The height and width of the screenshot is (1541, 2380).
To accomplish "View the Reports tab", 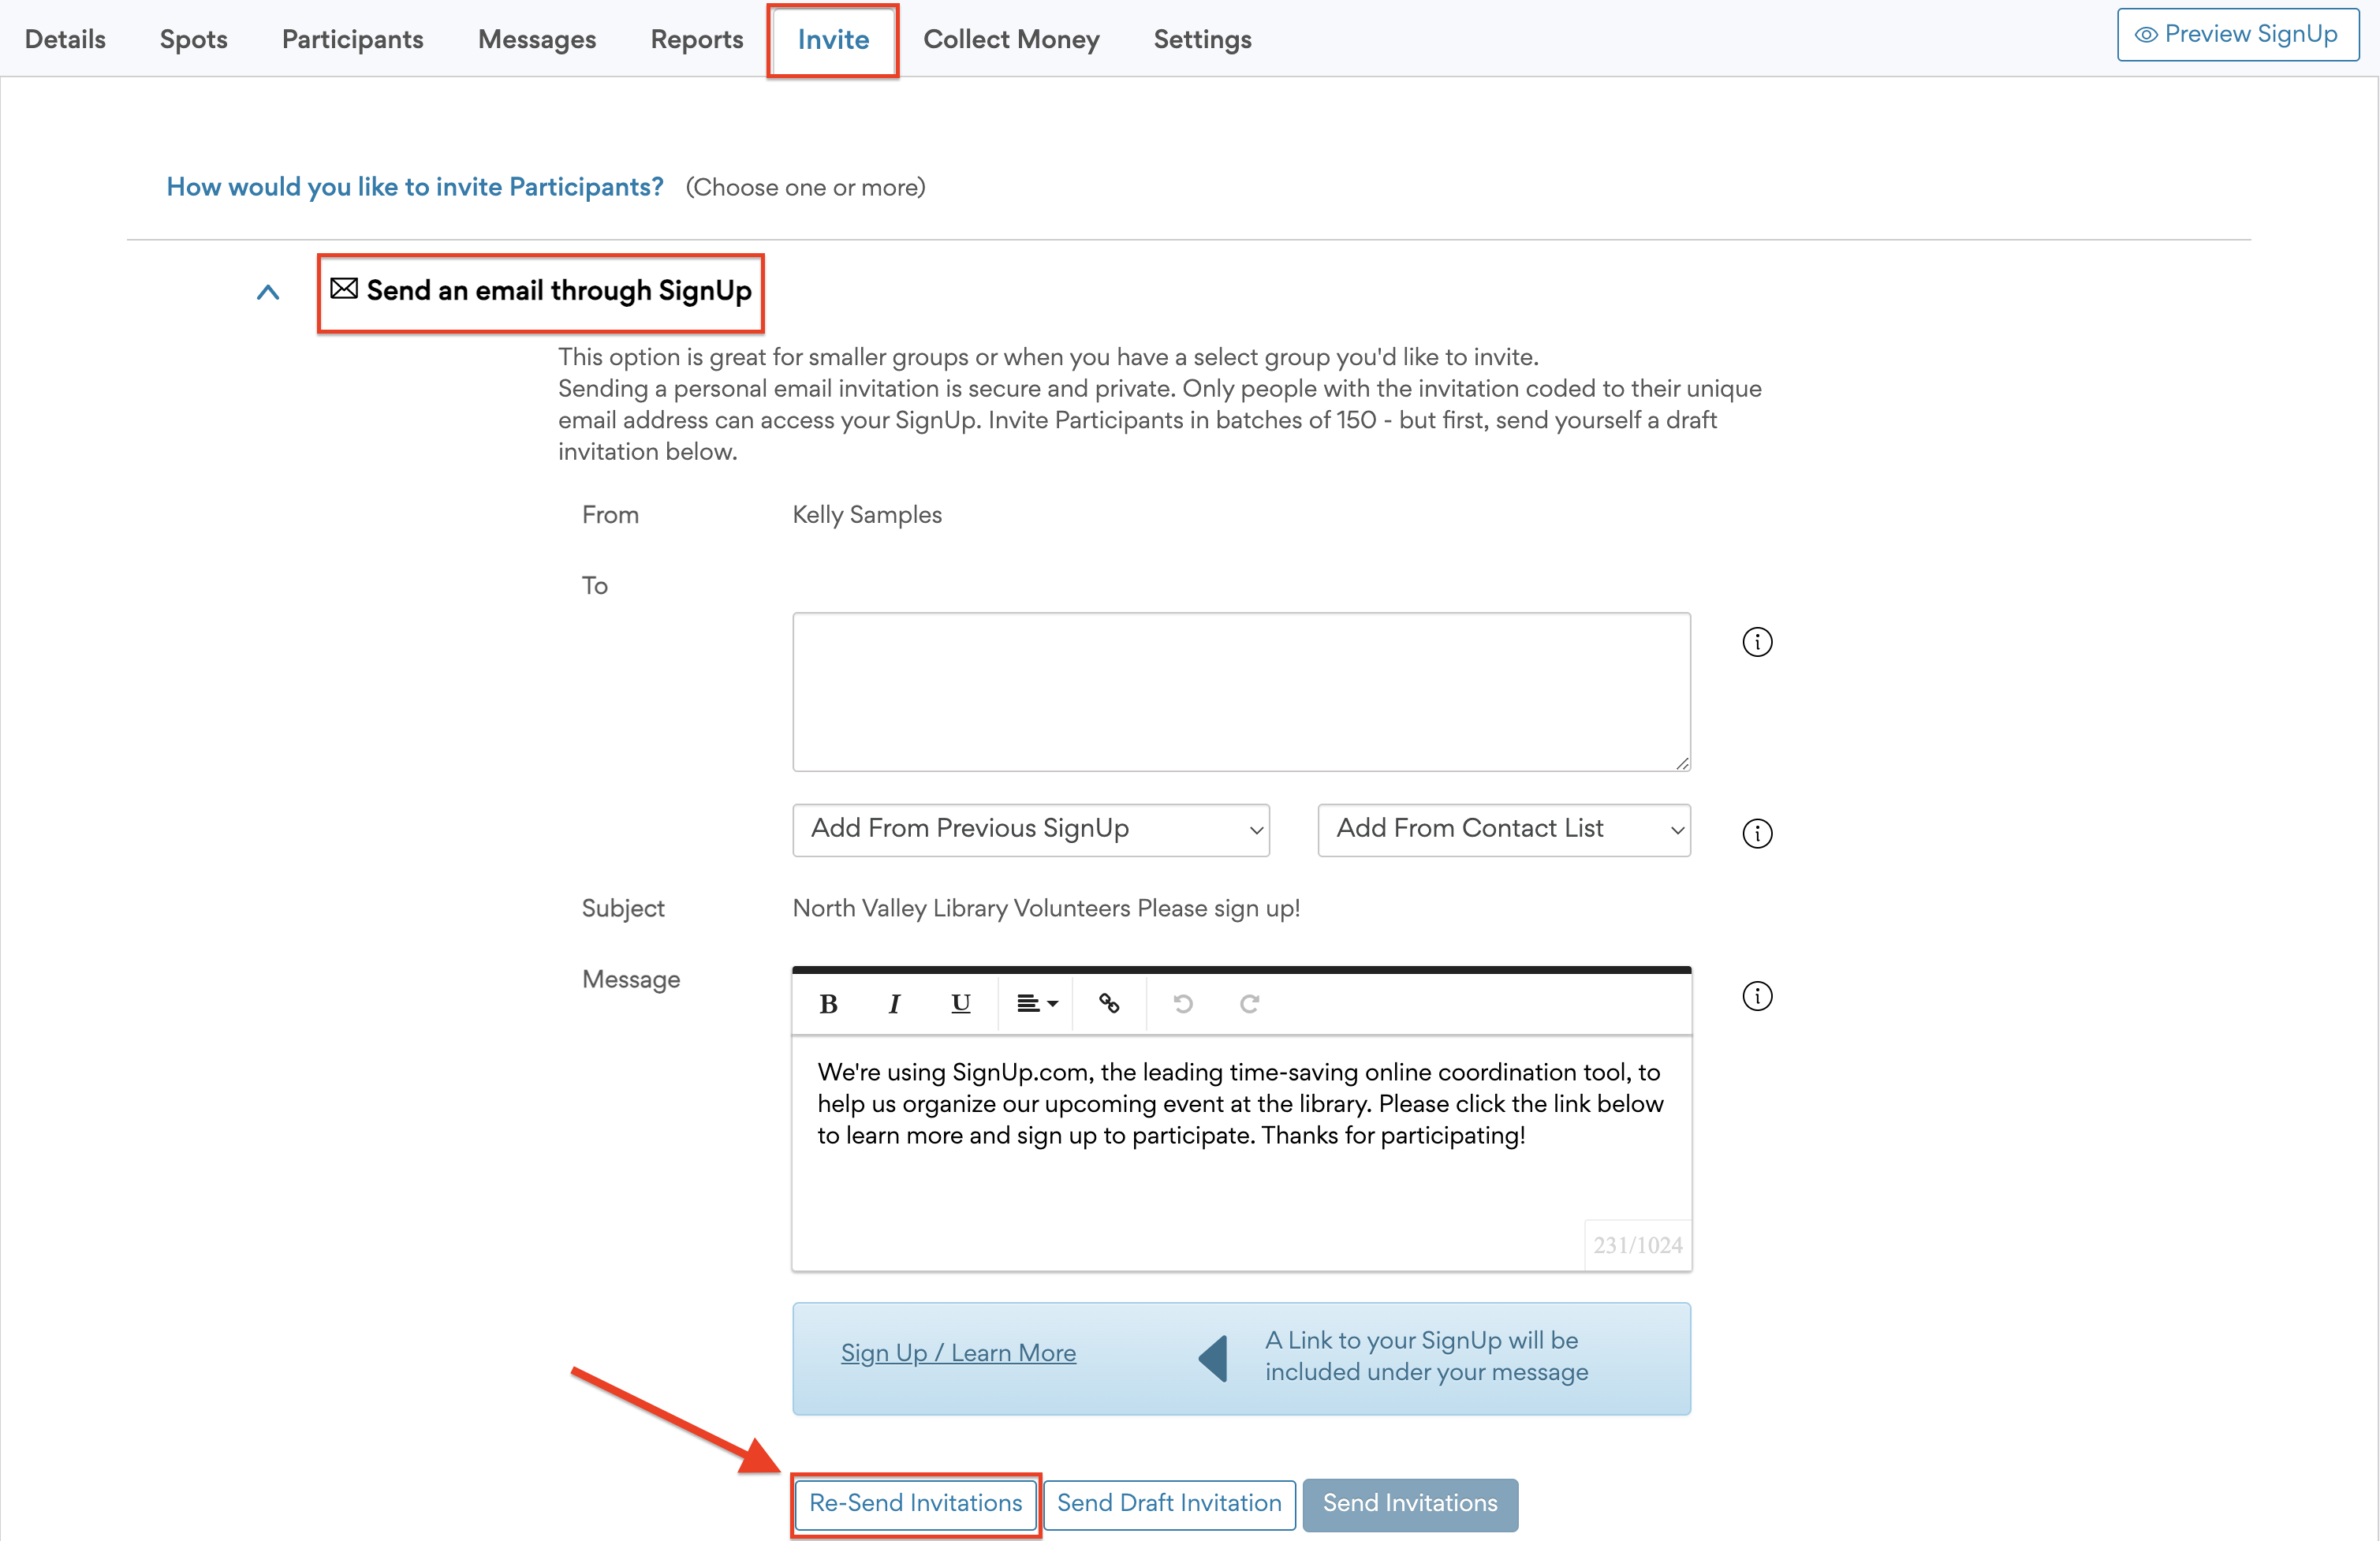I will click(x=697, y=39).
